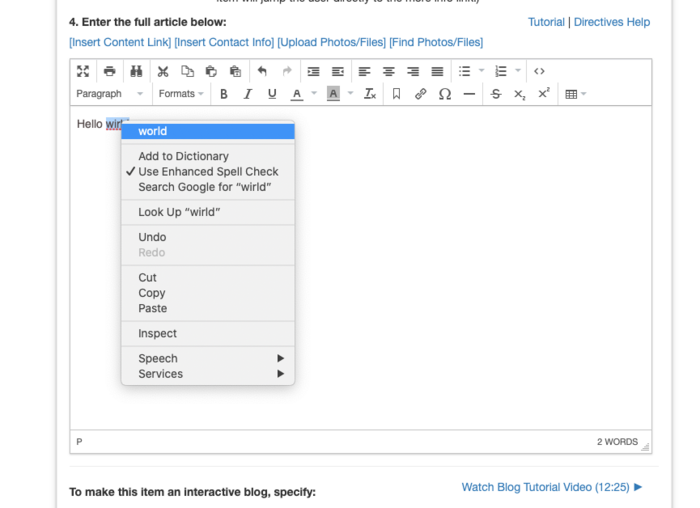Watch Blog Tutorial Video link
This screenshot has width=700, height=508.
click(x=552, y=487)
